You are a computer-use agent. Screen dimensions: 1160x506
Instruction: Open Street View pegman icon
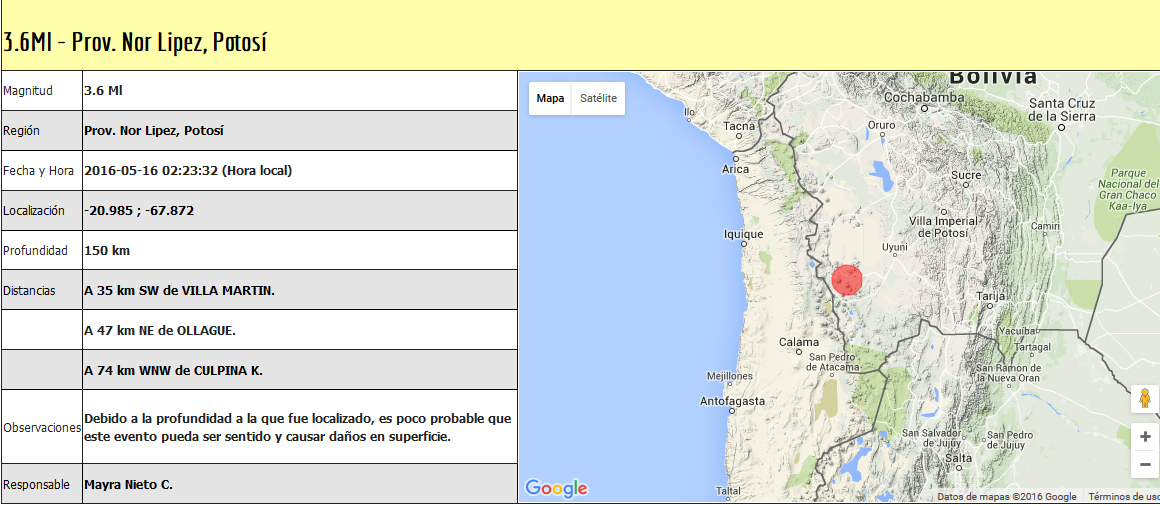point(1145,399)
